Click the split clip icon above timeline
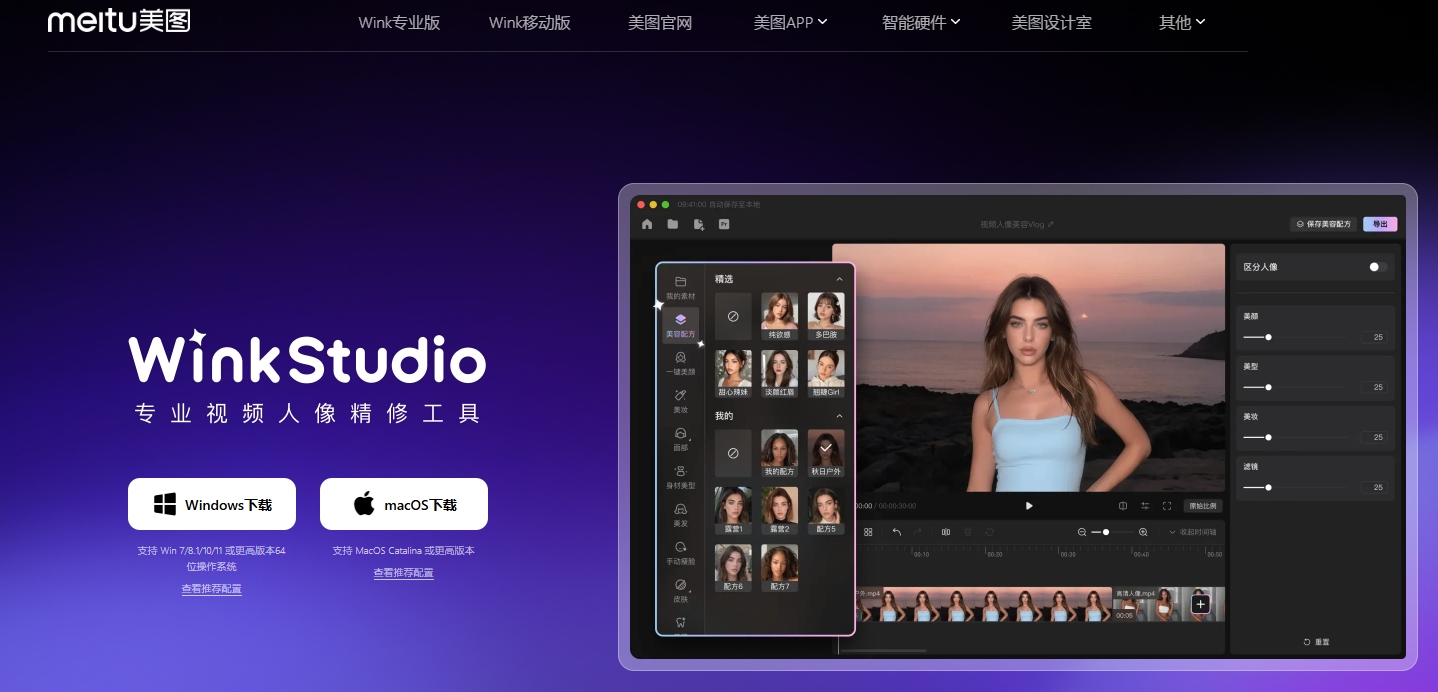The height and width of the screenshot is (692, 1438). point(946,532)
